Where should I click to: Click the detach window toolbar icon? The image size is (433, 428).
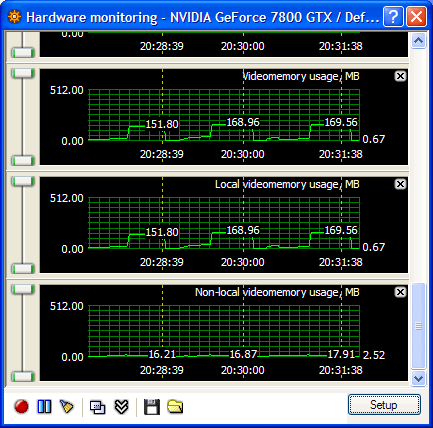coord(97,407)
